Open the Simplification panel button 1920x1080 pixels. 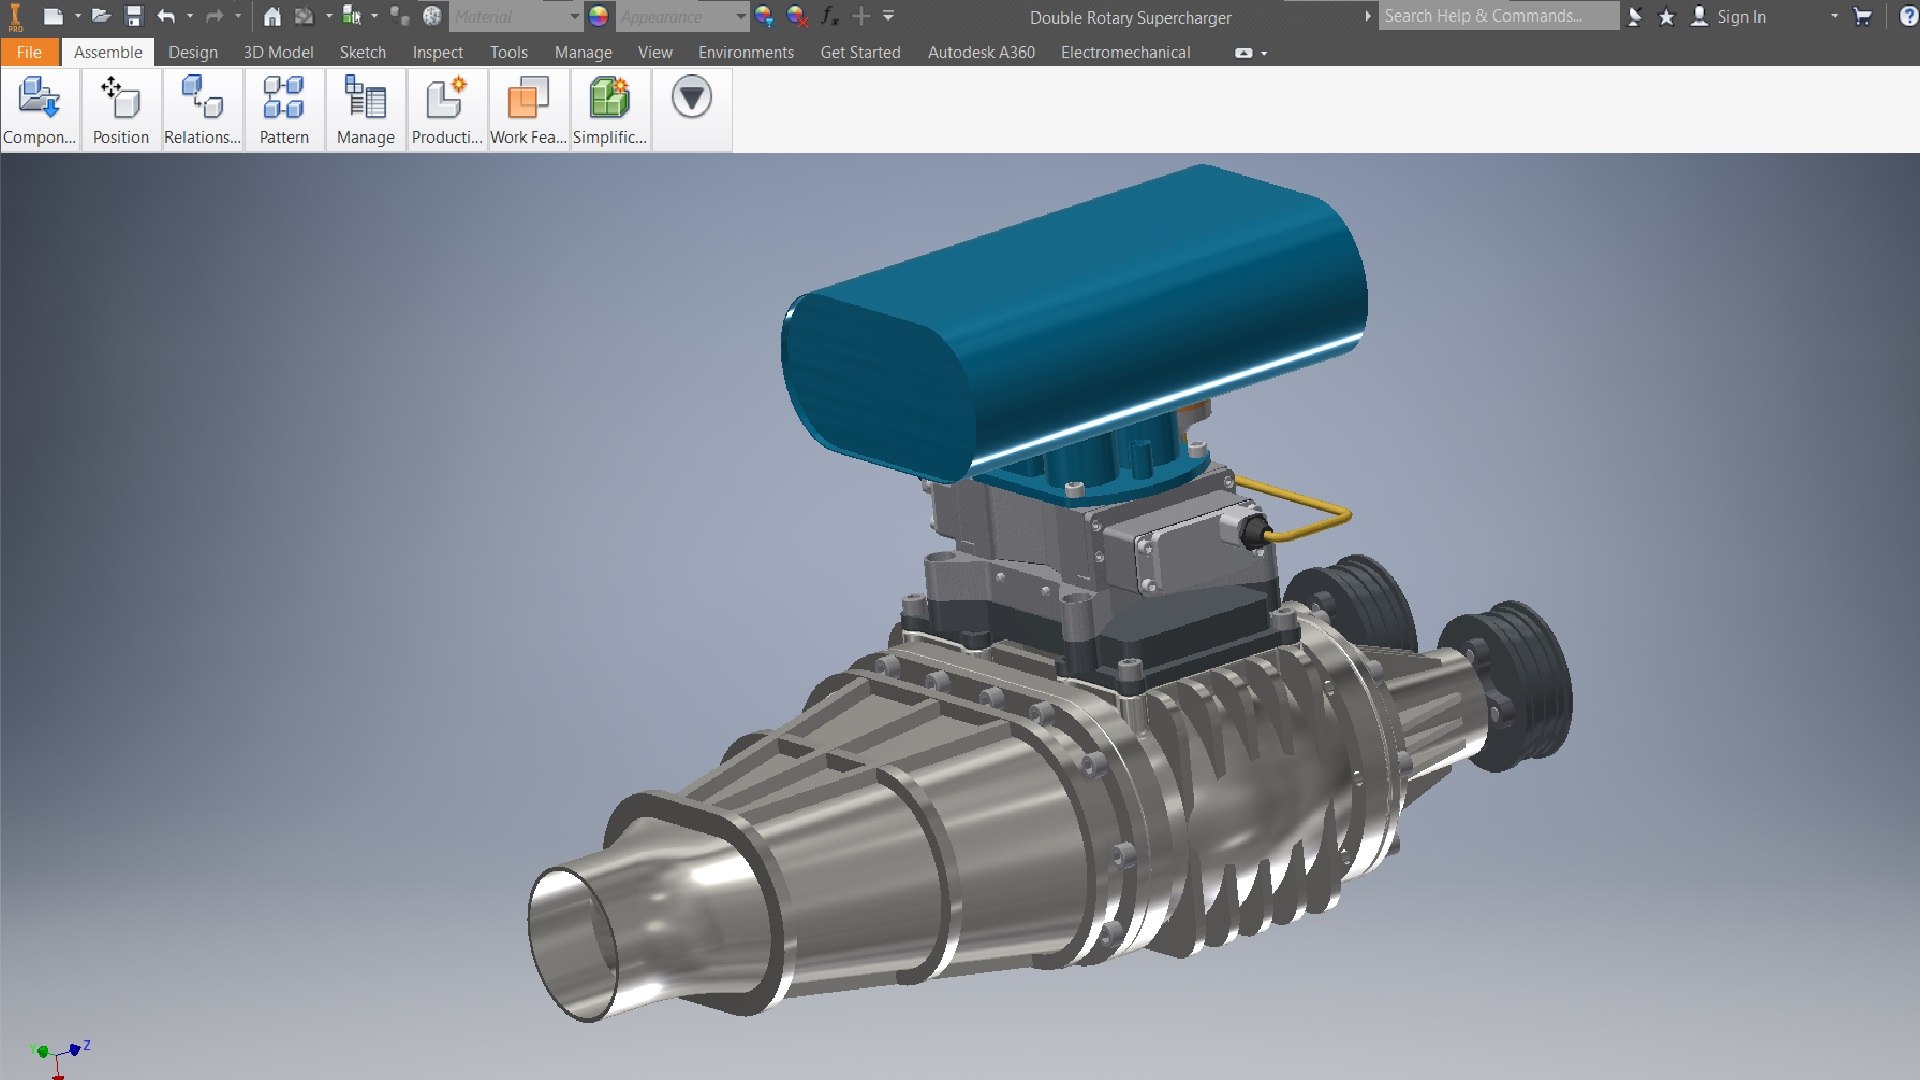[x=609, y=110]
